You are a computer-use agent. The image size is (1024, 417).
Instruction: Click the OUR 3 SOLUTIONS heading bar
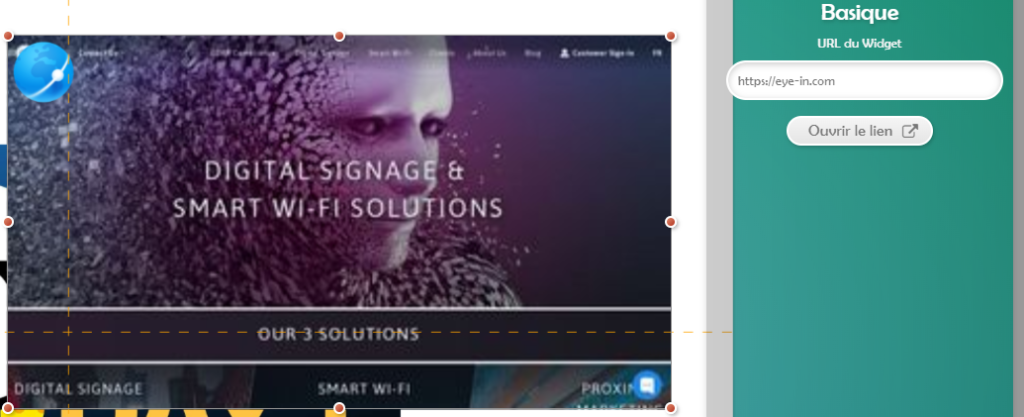339,335
